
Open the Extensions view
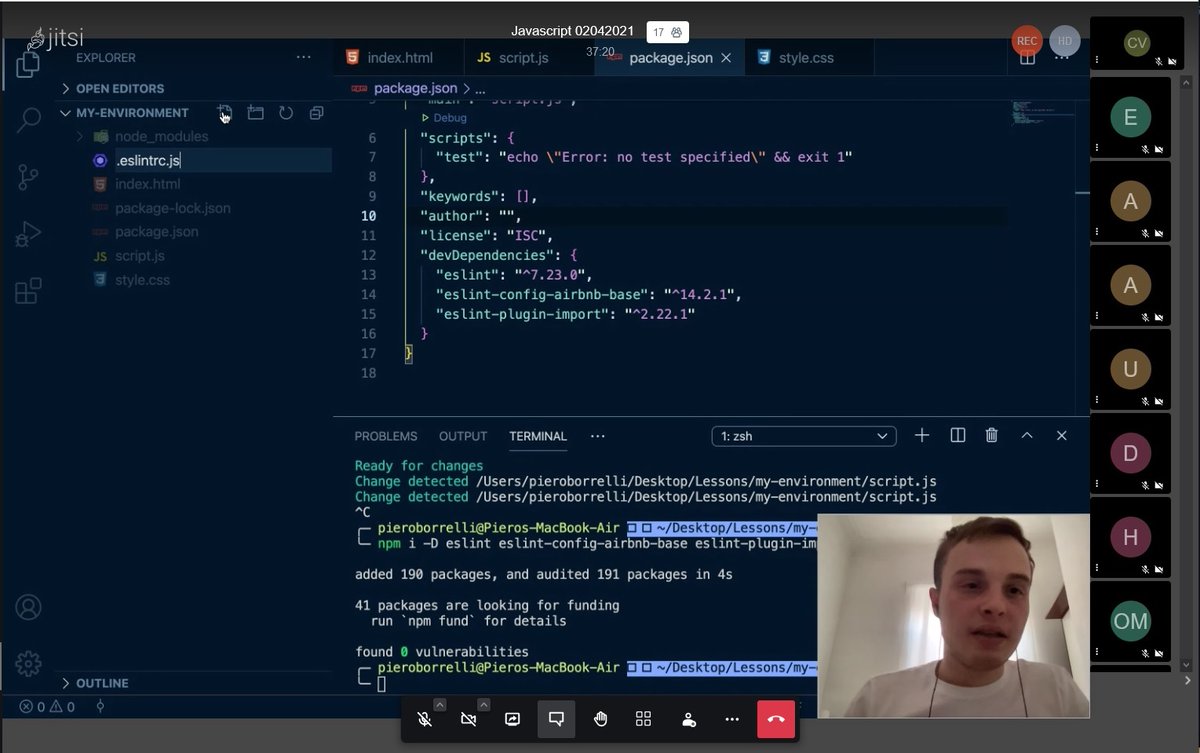pyautogui.click(x=28, y=291)
